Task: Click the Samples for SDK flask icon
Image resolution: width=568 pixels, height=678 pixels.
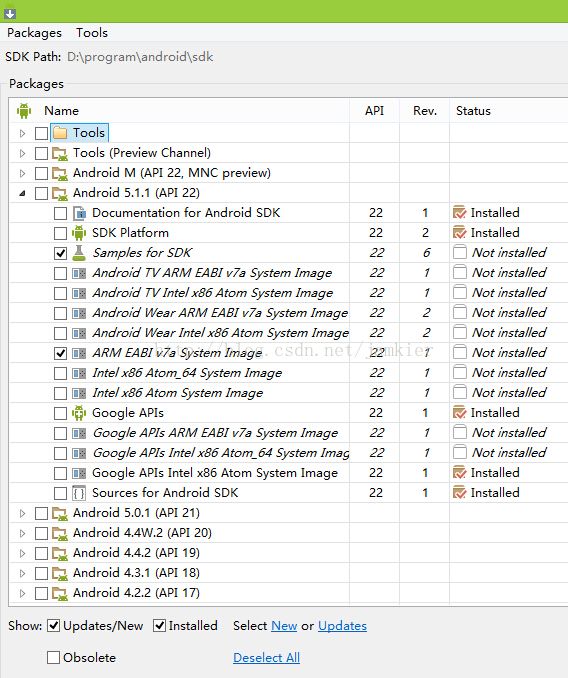Action: click(x=79, y=253)
